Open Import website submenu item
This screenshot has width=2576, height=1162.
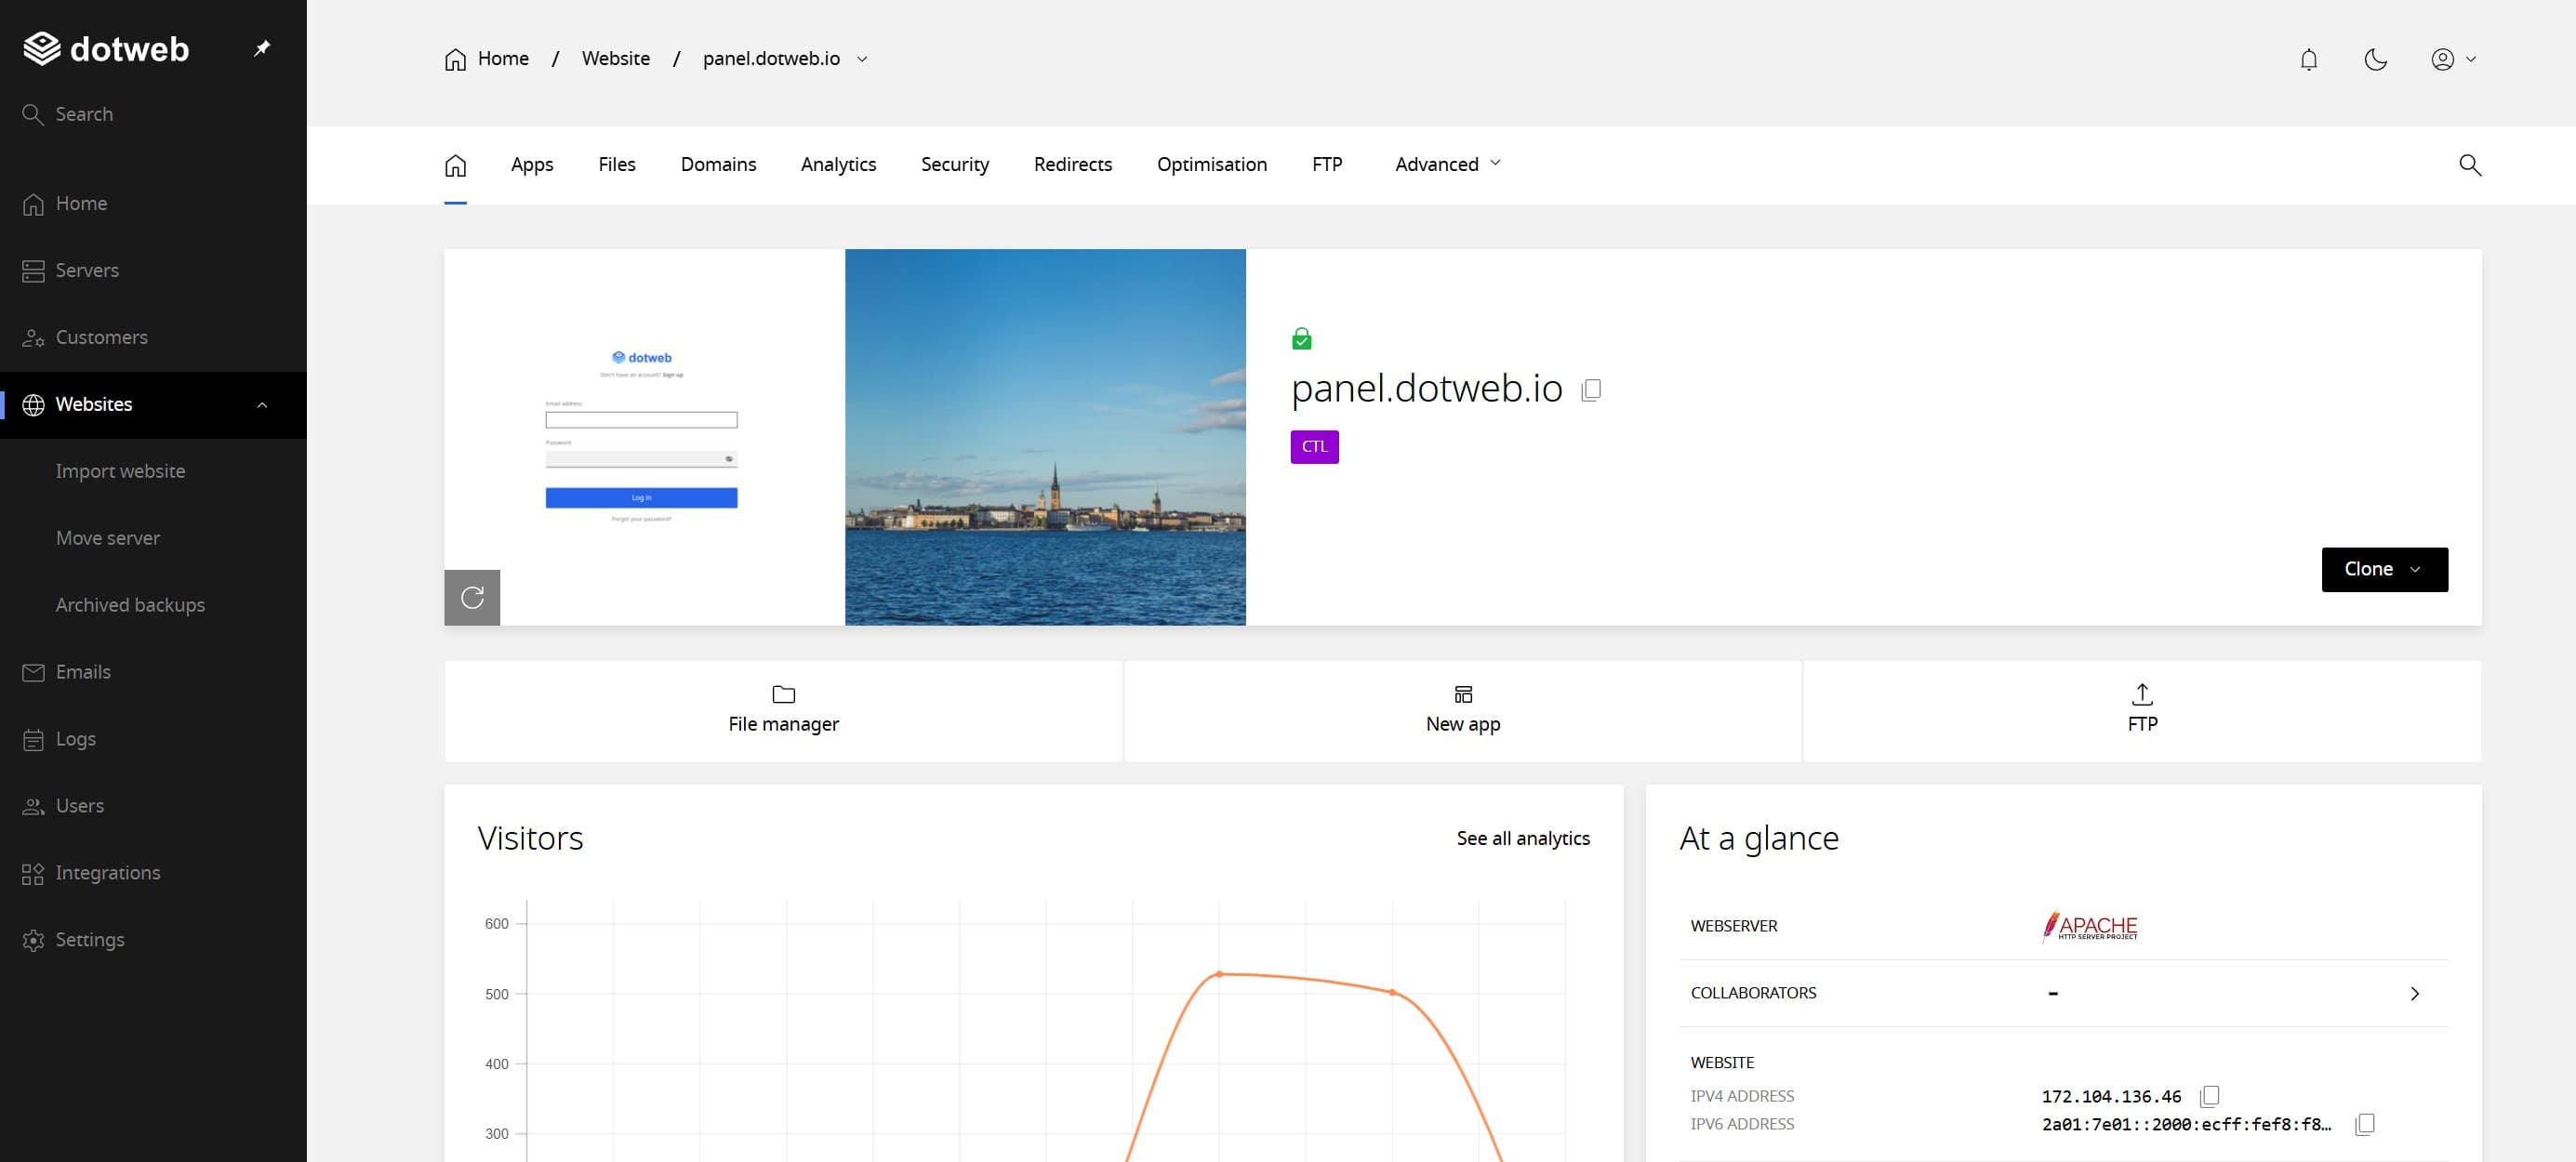(x=120, y=471)
